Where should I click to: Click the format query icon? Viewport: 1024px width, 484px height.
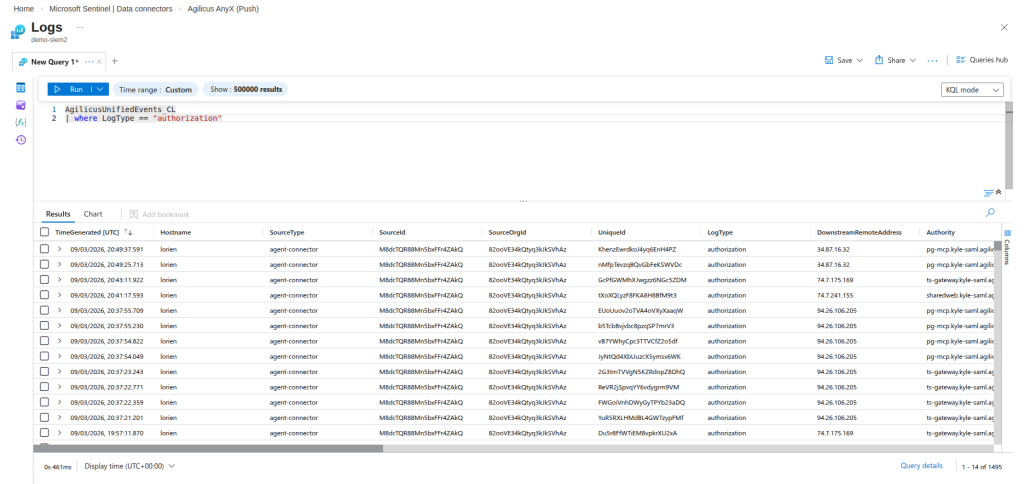(x=988, y=193)
